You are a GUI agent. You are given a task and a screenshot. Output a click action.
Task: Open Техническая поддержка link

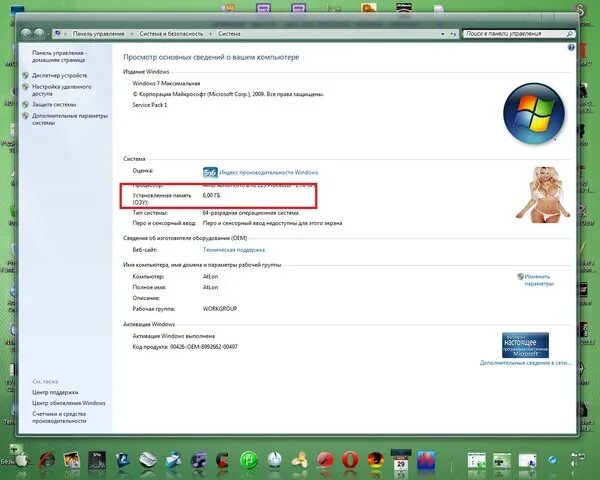coord(233,250)
